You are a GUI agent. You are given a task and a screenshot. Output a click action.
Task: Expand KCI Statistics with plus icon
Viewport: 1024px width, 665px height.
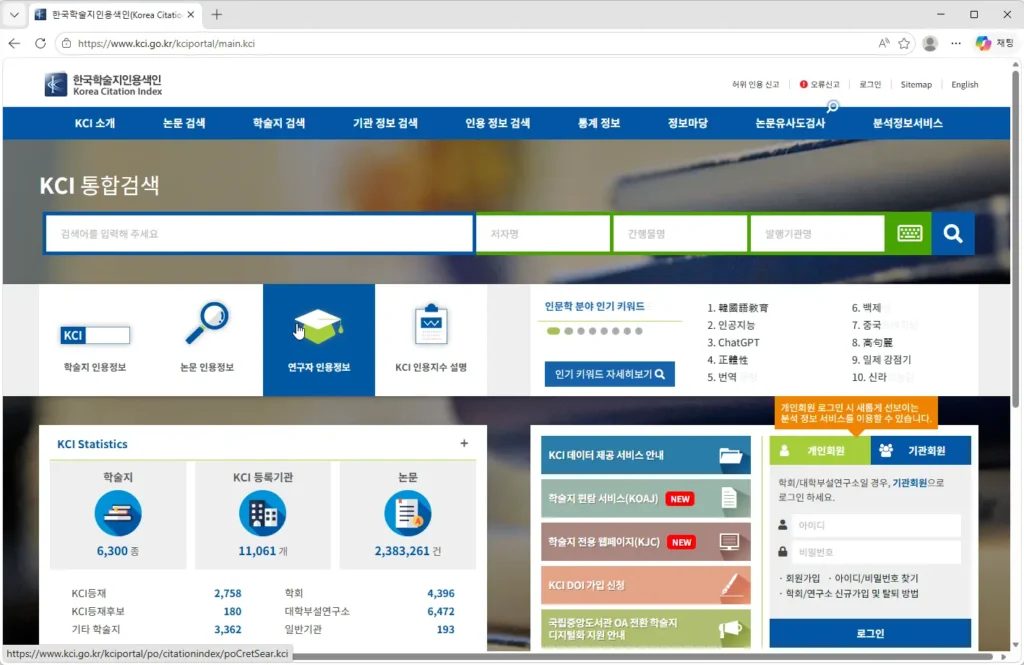pyautogui.click(x=464, y=444)
